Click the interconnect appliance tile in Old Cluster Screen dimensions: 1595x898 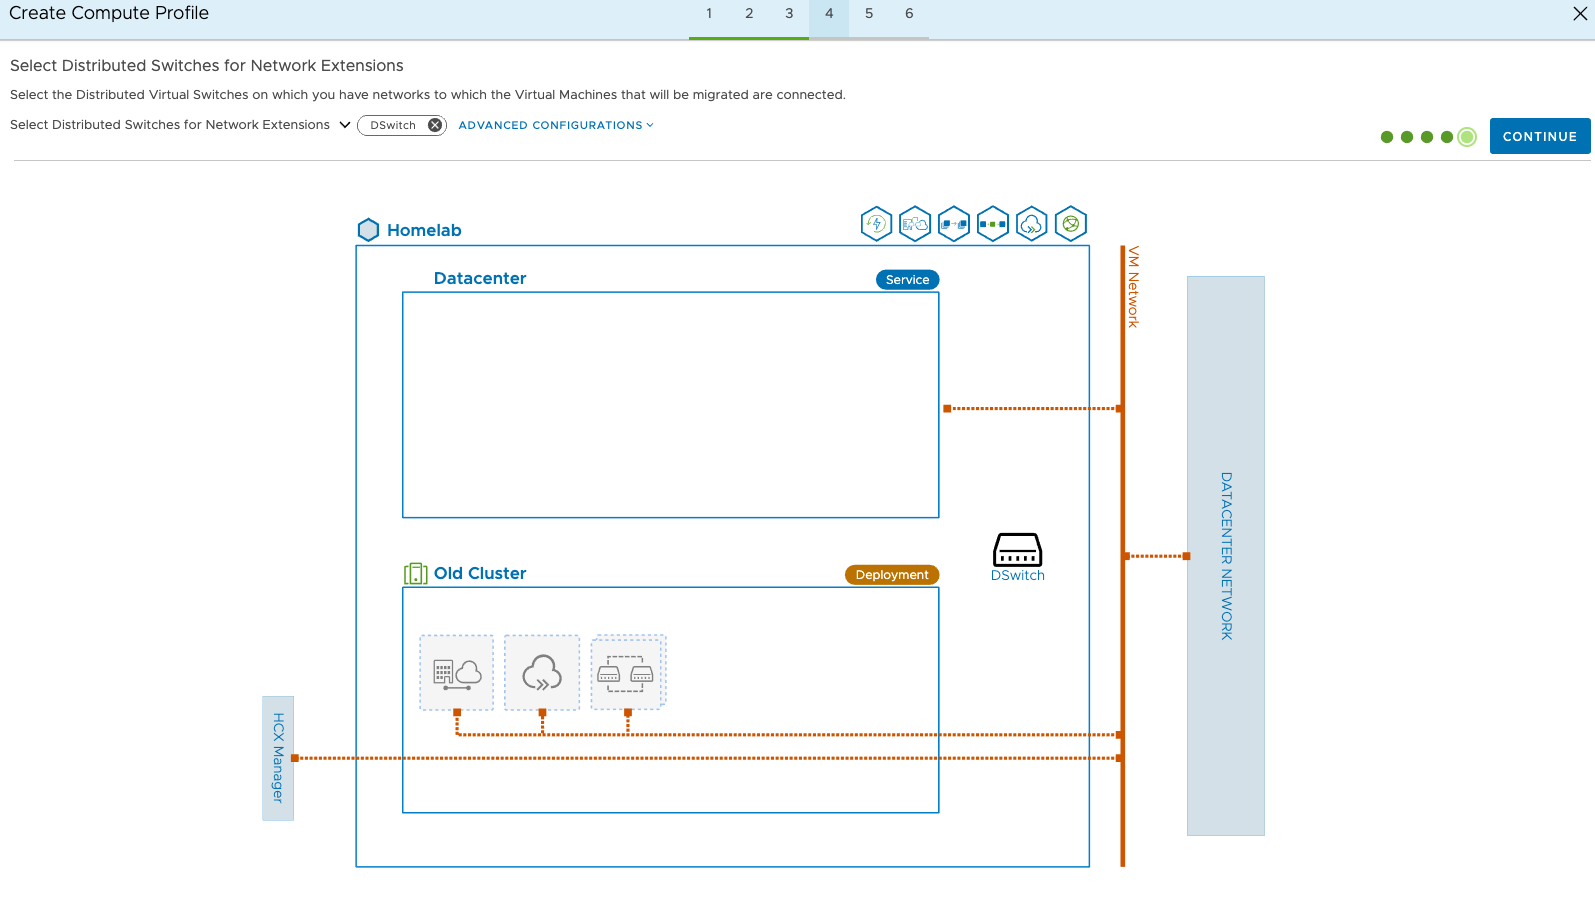[457, 673]
